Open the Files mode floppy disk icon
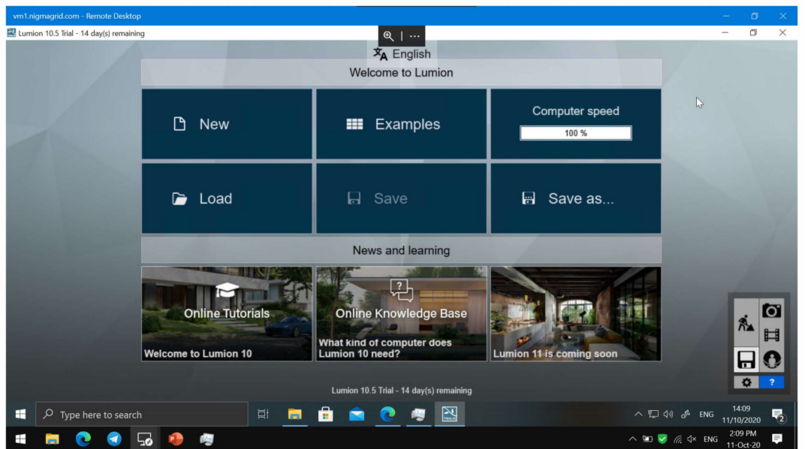The image size is (805, 449). 745,359
